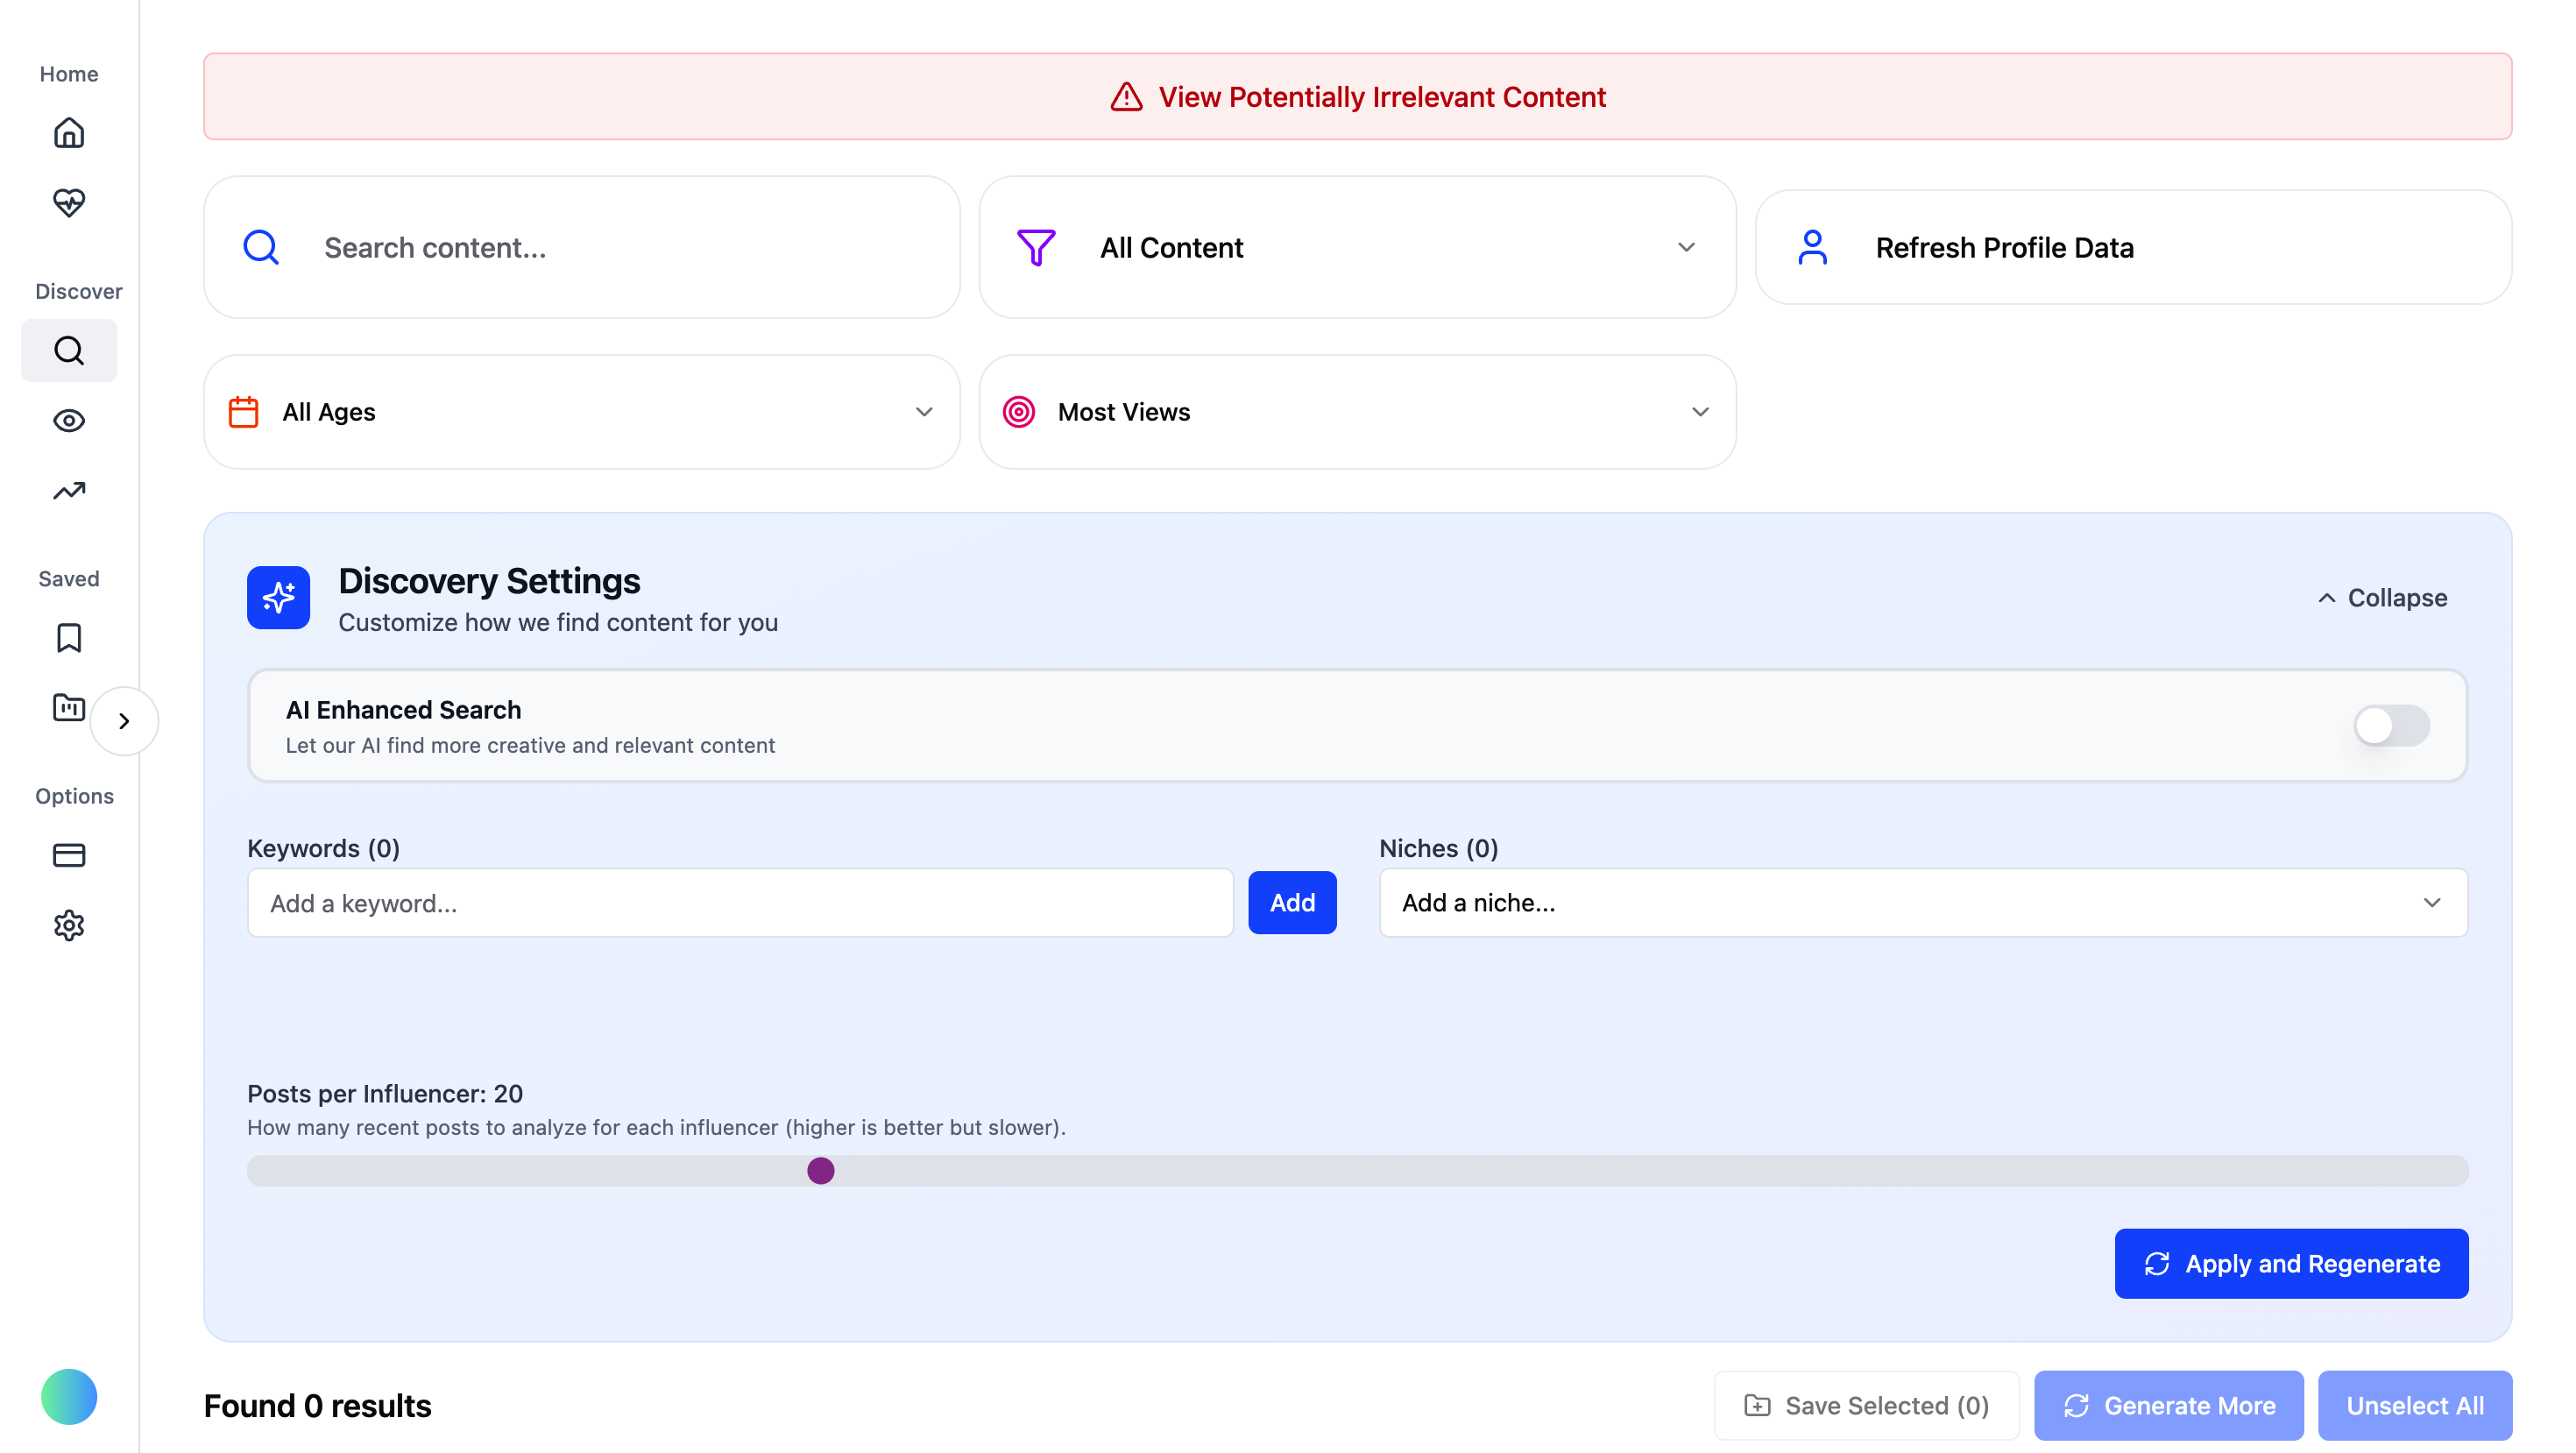The image size is (2576, 1453).
Task: View Potentially Irrelevant Content banner
Action: [1357, 97]
